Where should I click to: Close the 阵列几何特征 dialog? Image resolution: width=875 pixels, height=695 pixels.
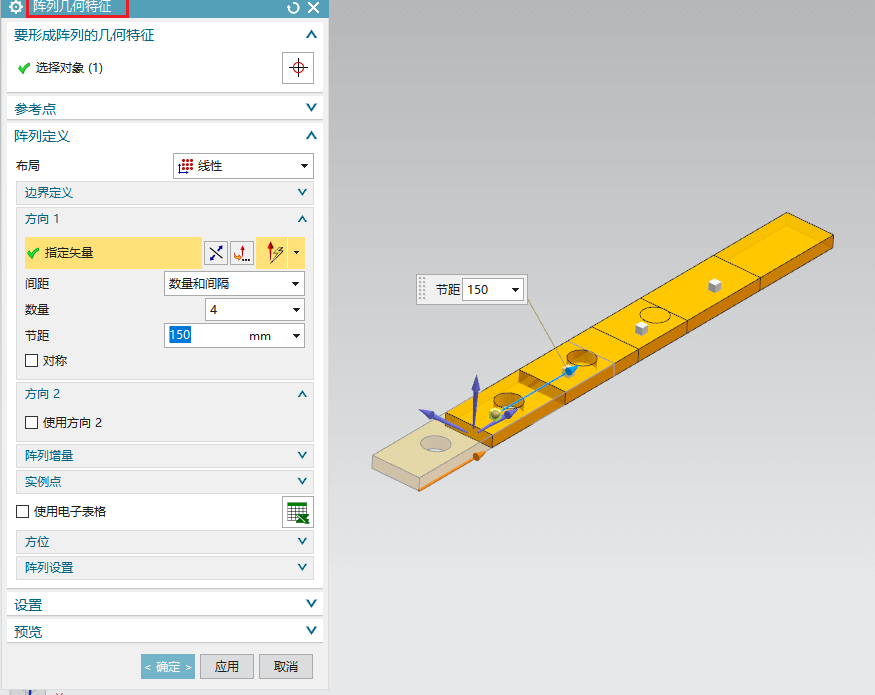[x=314, y=7]
